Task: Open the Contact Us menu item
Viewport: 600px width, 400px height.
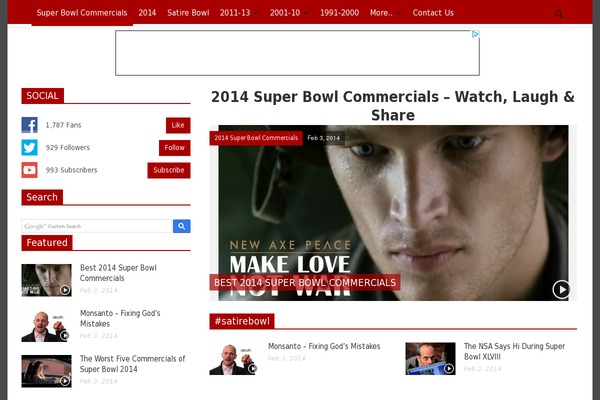Action: pyautogui.click(x=433, y=13)
